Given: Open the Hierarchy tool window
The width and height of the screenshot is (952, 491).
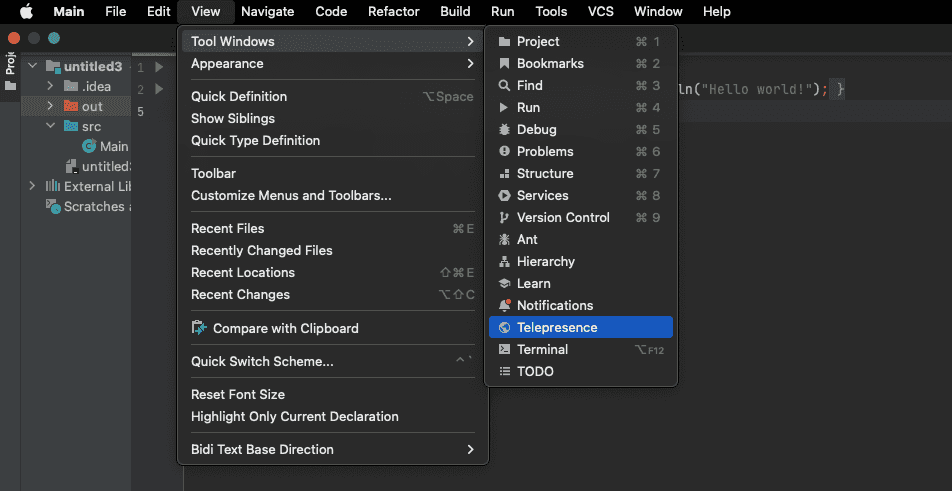Looking at the screenshot, I should 581,262.
